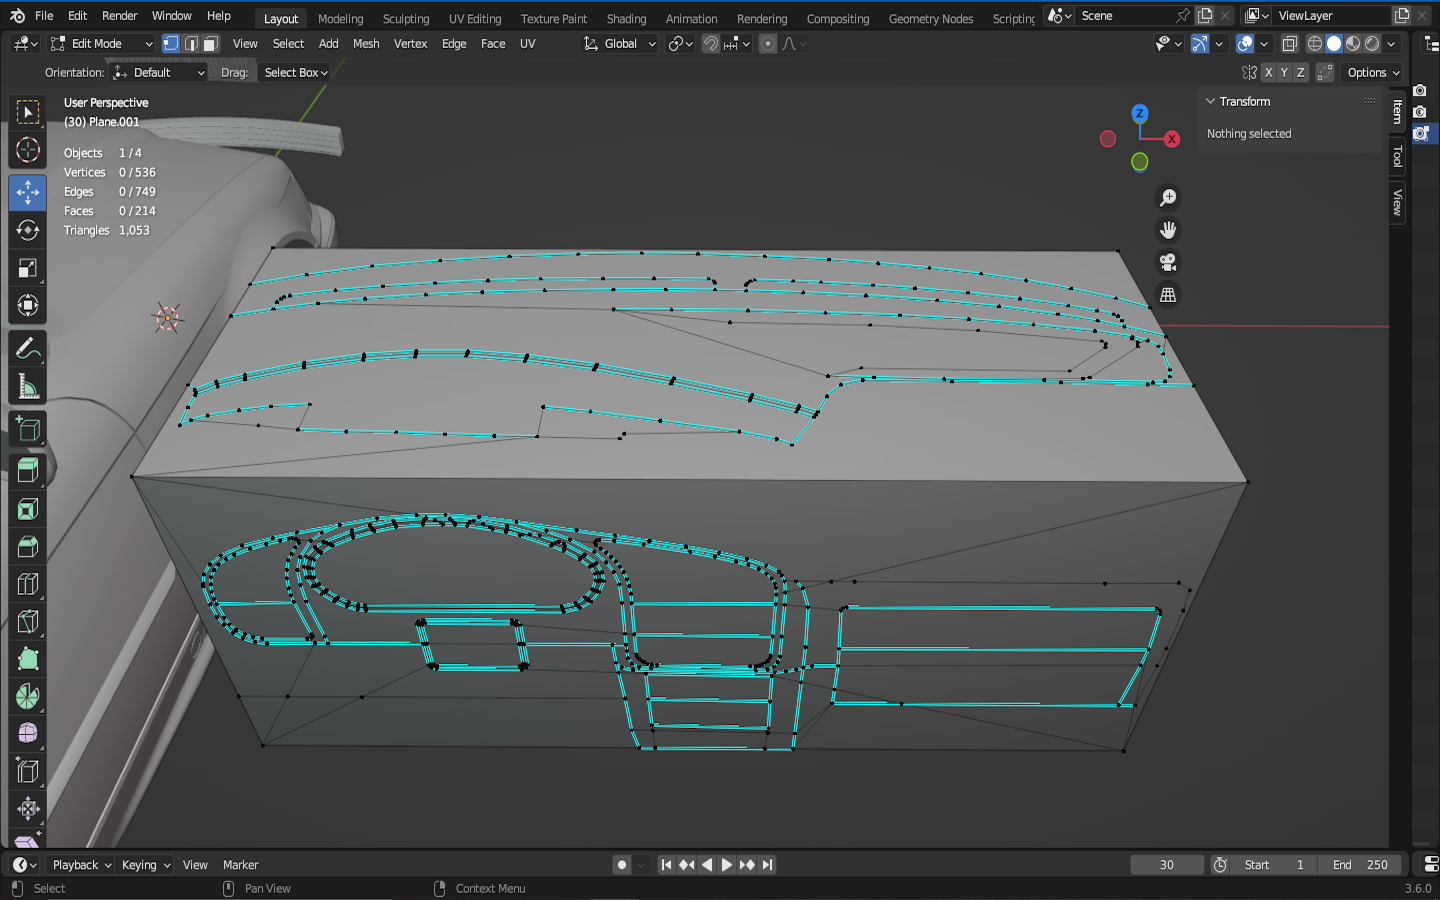The width and height of the screenshot is (1440, 900).
Task: Toggle X-axis mirror
Action: tap(1268, 73)
